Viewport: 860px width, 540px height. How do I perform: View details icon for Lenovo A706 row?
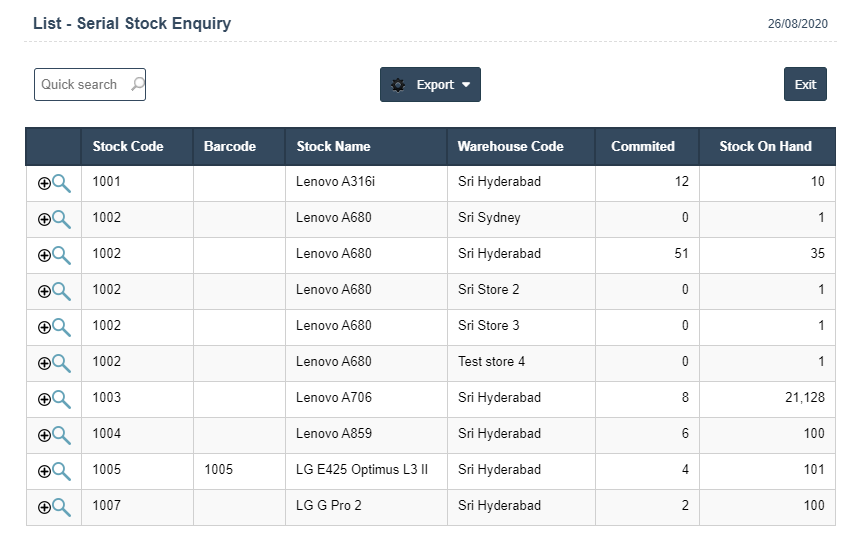click(54, 399)
